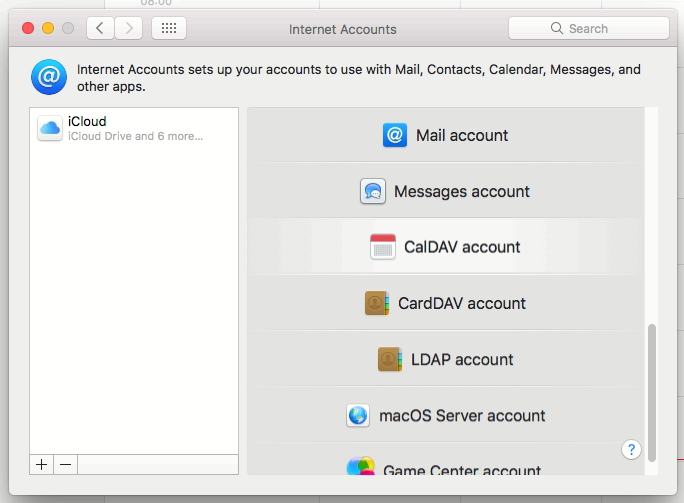Choose "Mail account" label
The height and width of the screenshot is (503, 684).
coord(462,135)
